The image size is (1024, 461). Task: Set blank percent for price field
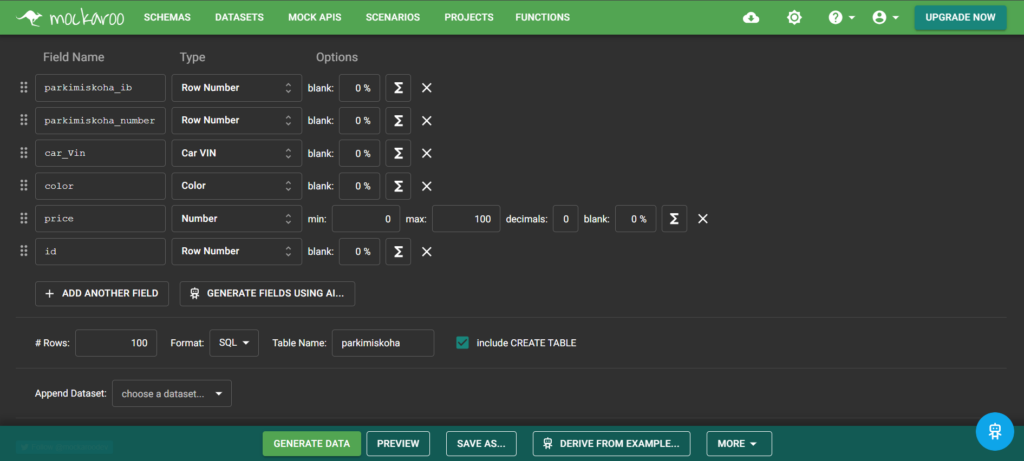[635, 219]
